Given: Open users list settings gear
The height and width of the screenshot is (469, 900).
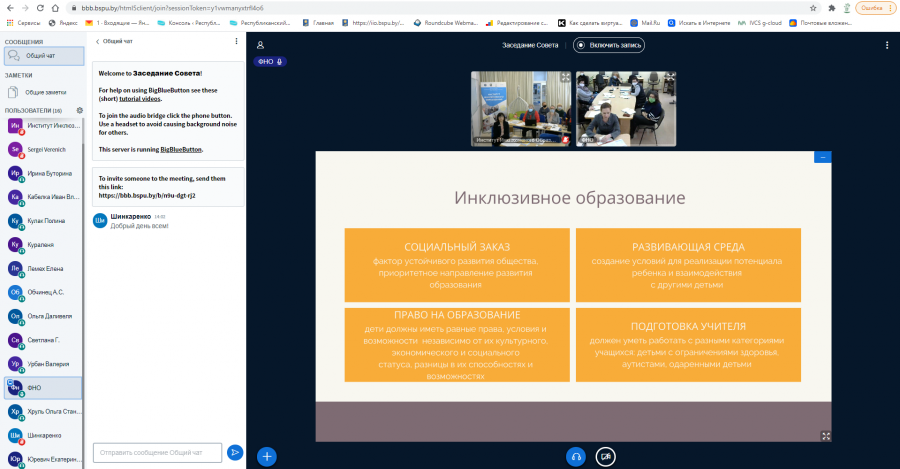Looking at the screenshot, I should click(x=80, y=110).
